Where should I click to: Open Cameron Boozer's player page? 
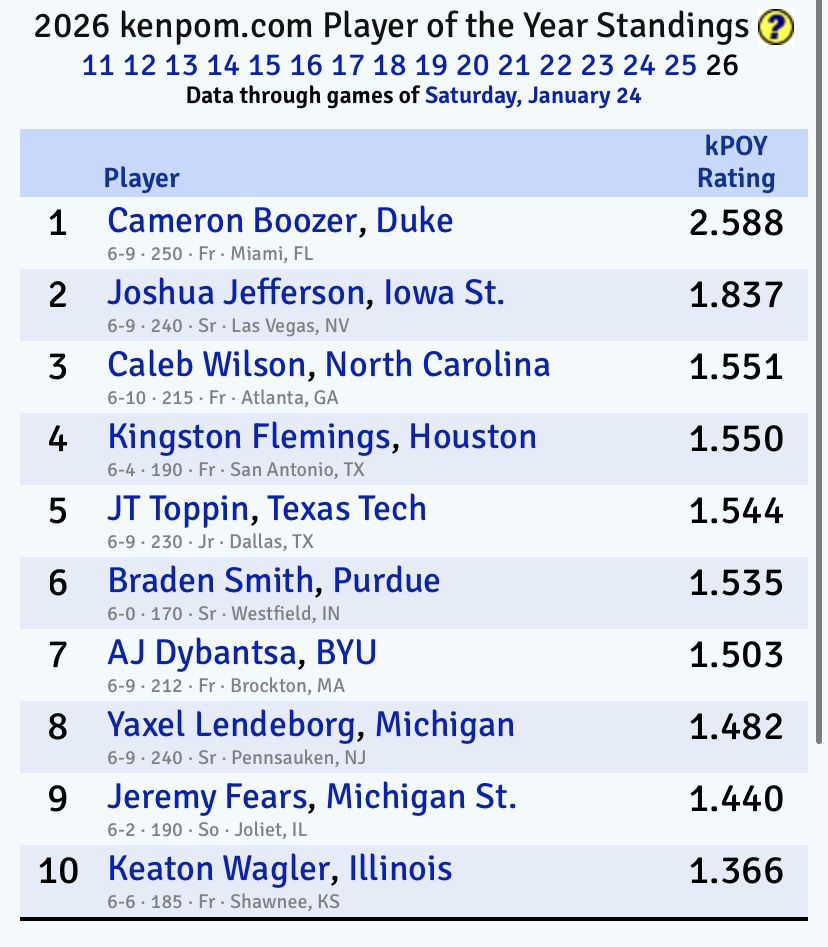tap(231, 220)
